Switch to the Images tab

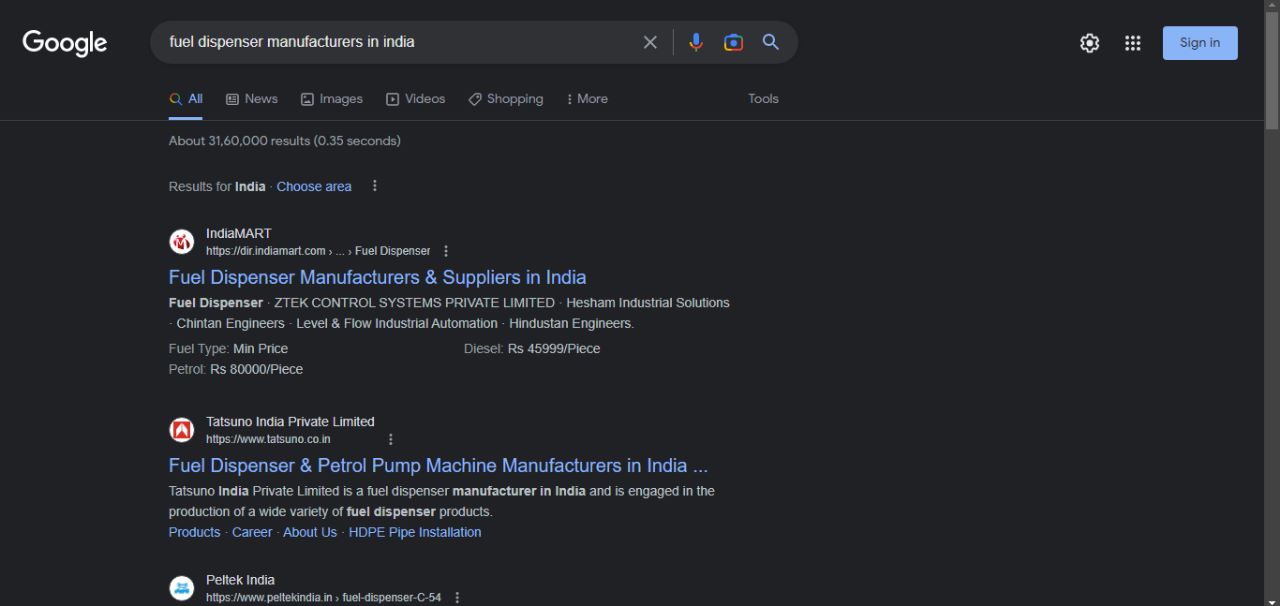click(x=332, y=99)
